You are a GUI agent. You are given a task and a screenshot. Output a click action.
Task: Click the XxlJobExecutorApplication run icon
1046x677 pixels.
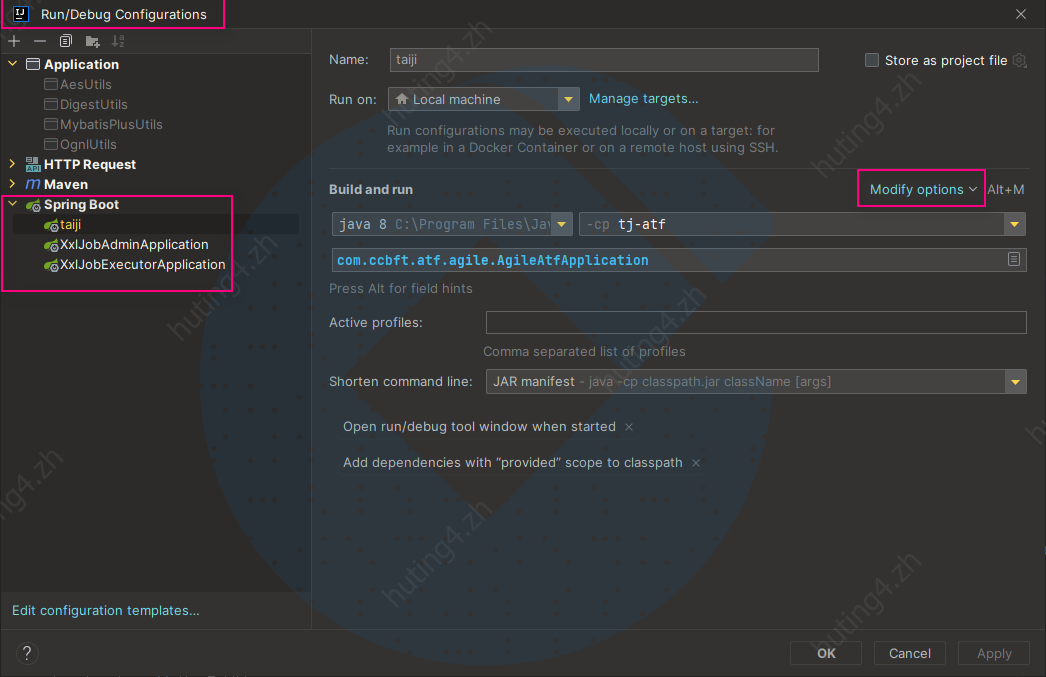(51, 265)
